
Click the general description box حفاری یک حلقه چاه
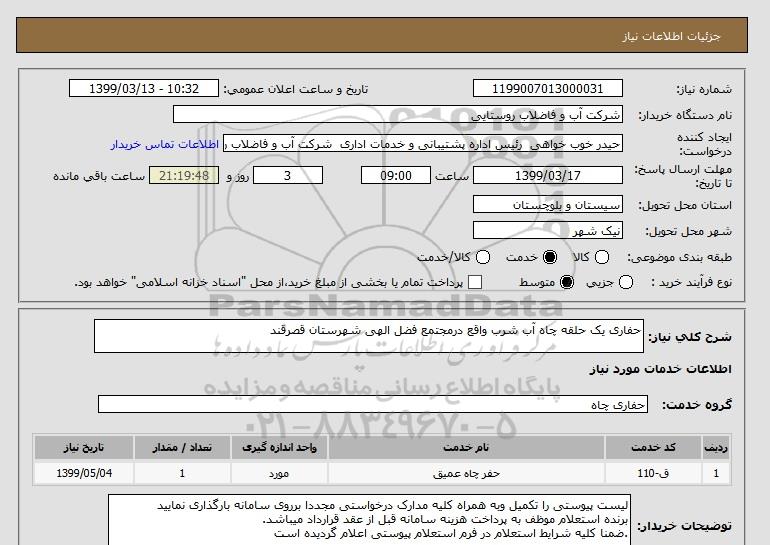(x=369, y=336)
